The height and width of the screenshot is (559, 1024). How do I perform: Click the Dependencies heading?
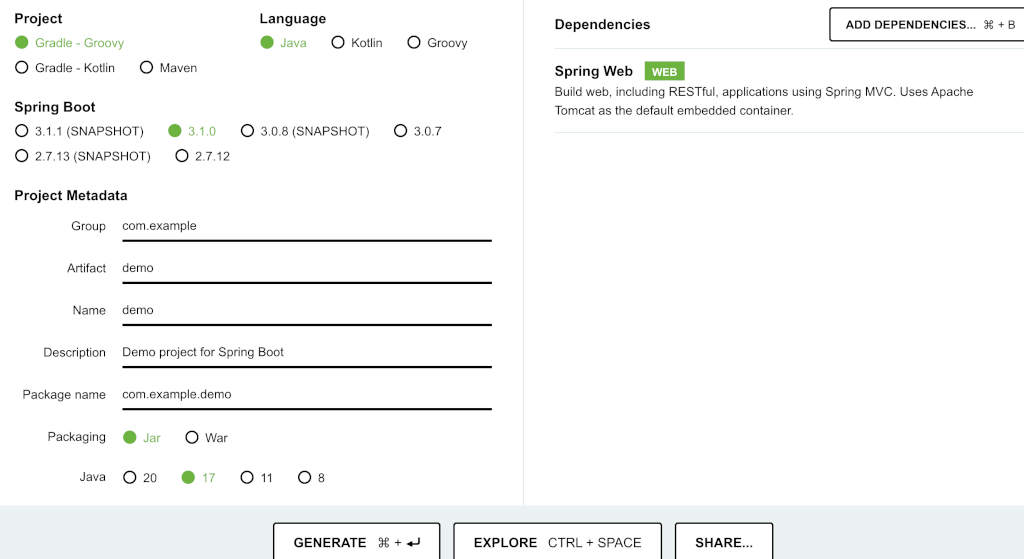pyautogui.click(x=602, y=25)
